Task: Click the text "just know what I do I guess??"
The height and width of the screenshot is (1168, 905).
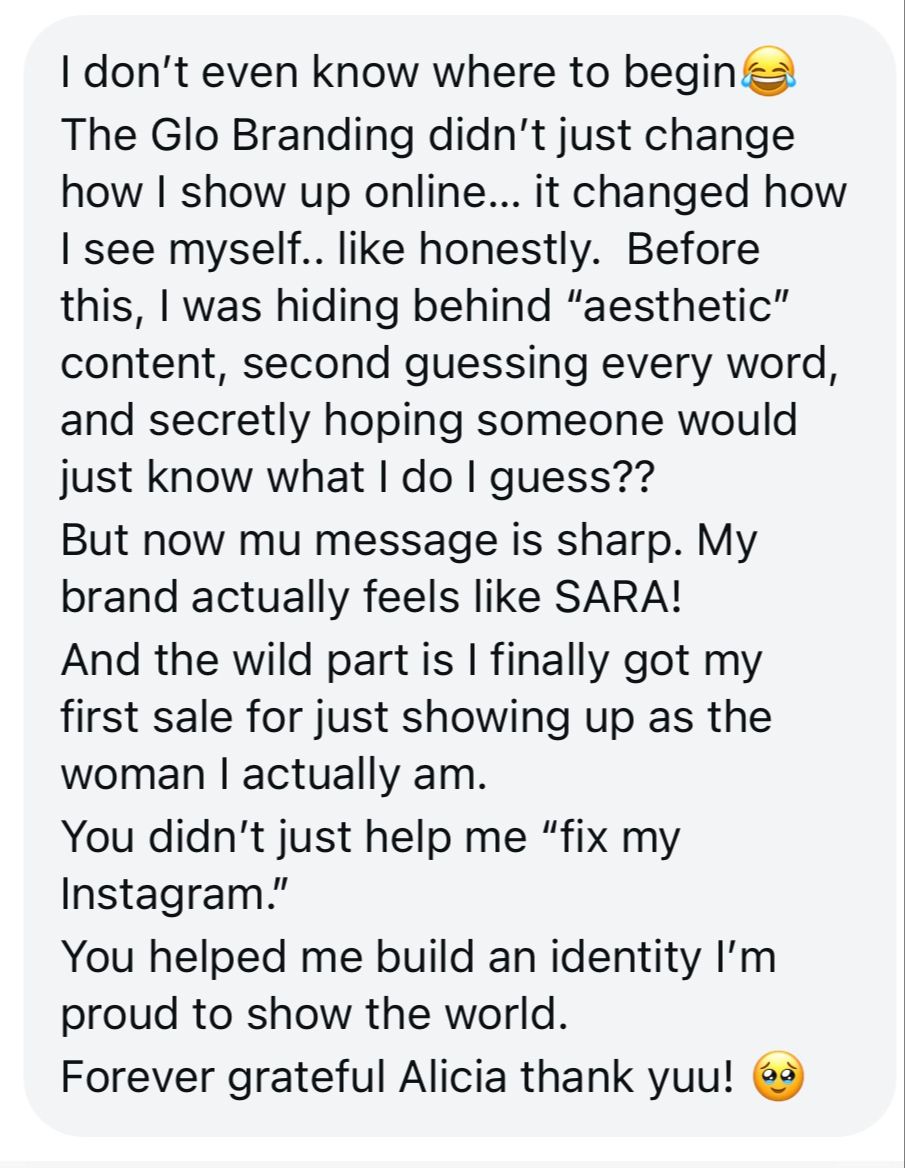Action: click(x=358, y=477)
